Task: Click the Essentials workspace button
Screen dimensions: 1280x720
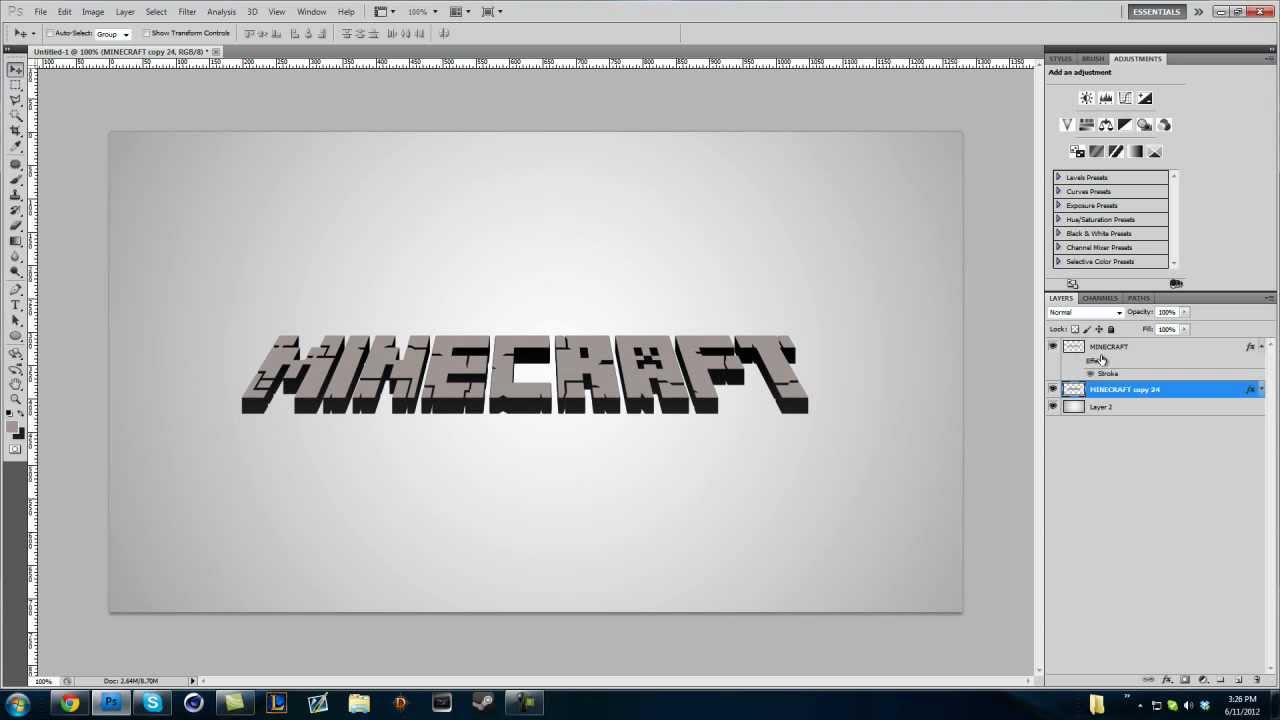Action: (1156, 12)
